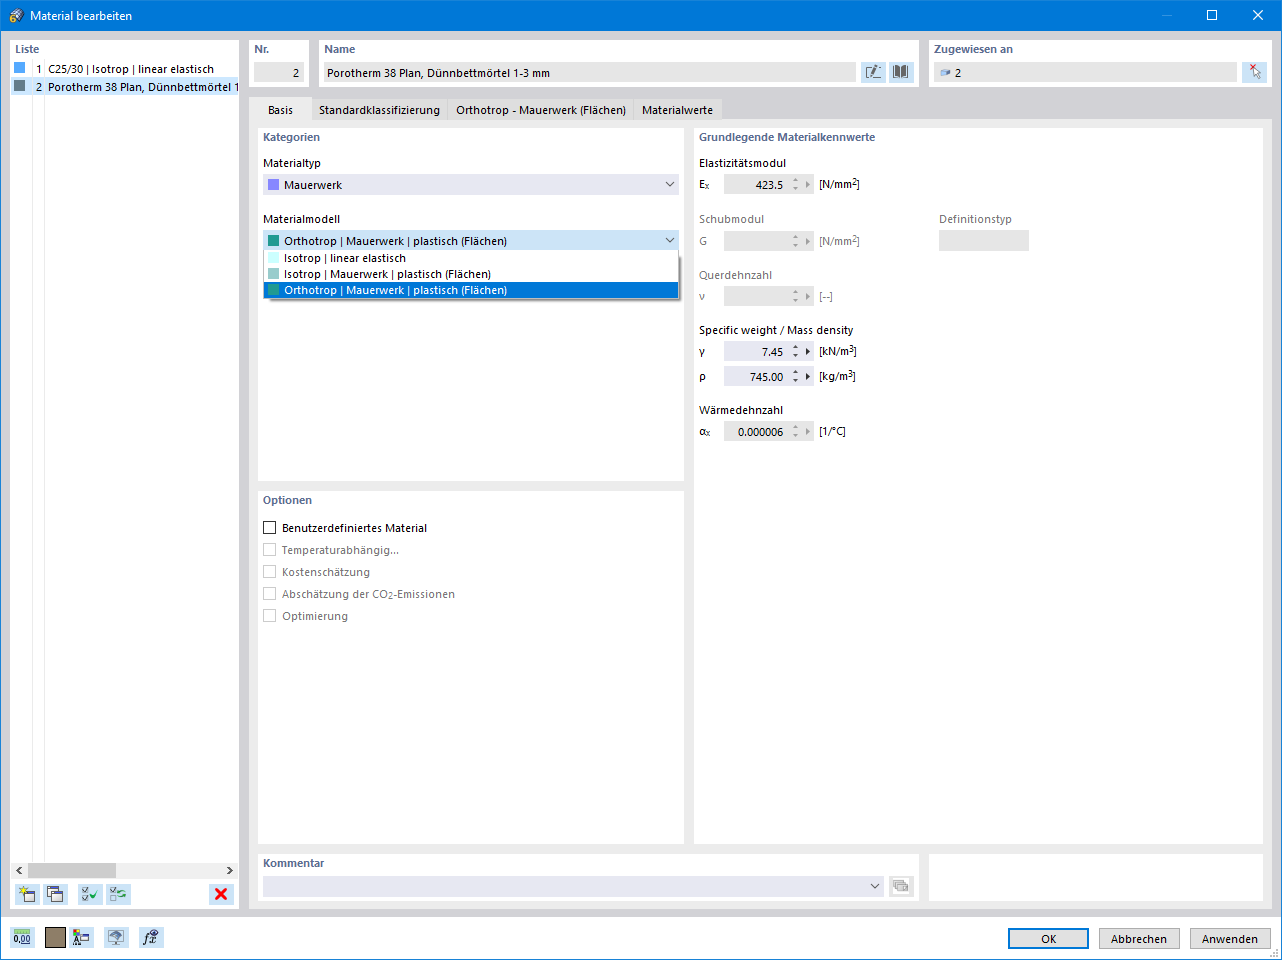Viewport: 1282px width, 960px height.
Task: Open the right arrow menu next to Ex value
Action: 808,184
